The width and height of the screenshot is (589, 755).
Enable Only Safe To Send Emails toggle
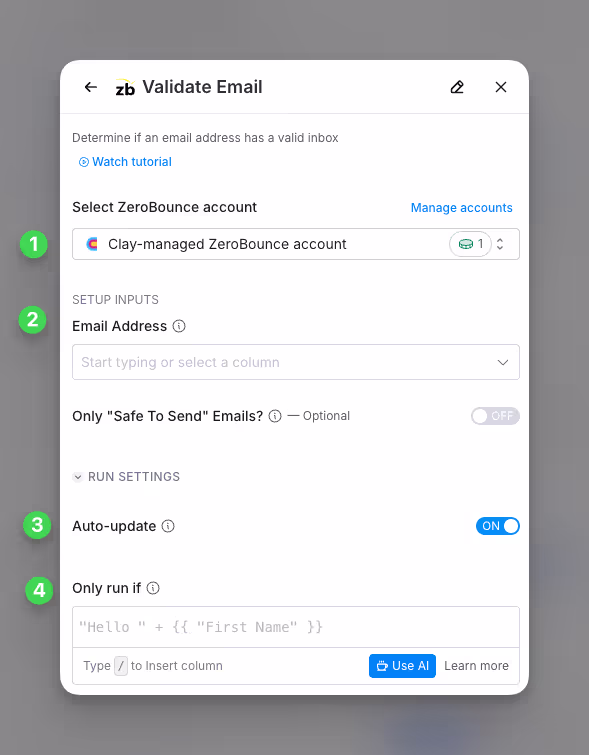[x=495, y=416]
